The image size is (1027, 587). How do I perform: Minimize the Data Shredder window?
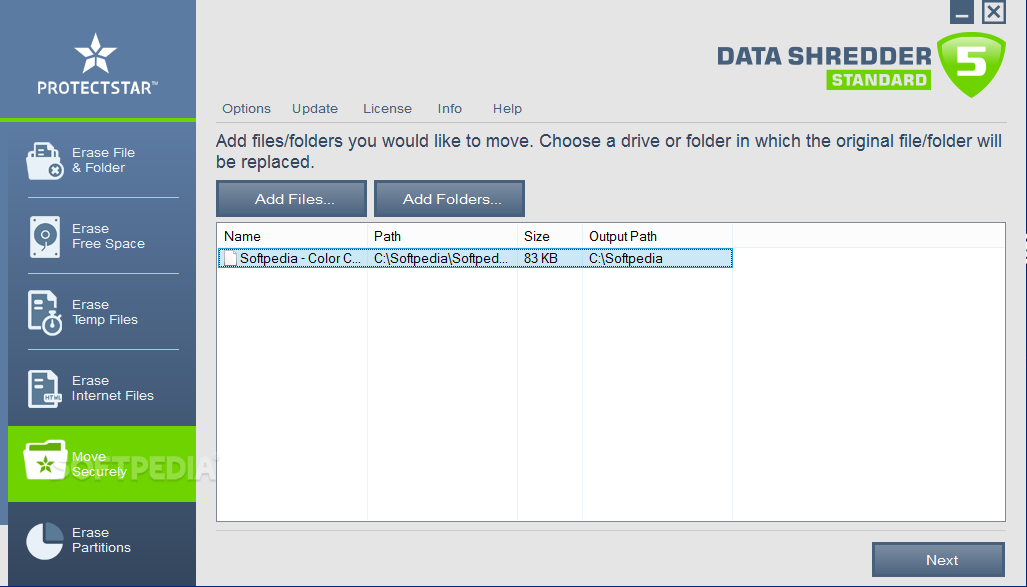coord(962,12)
